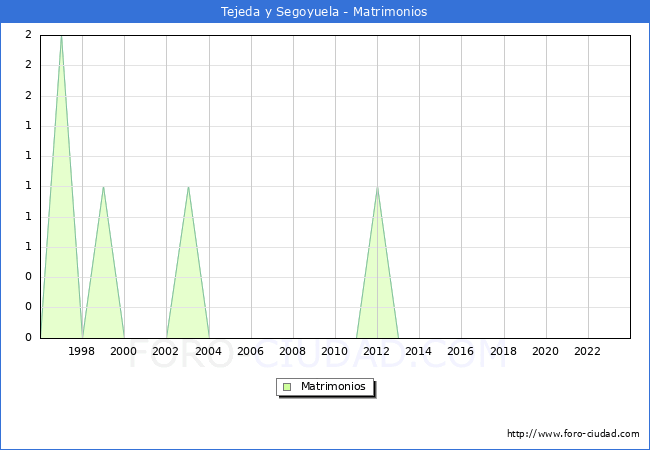
Task: Click the 2012 peak data point
Action: pos(377,187)
